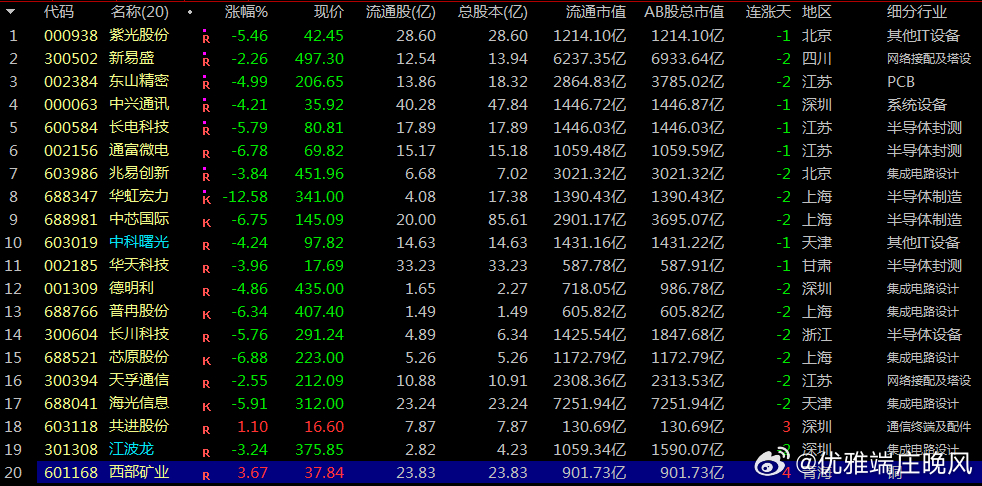
Task: Click the R marker icon for 通富微电
Action: coord(205,153)
